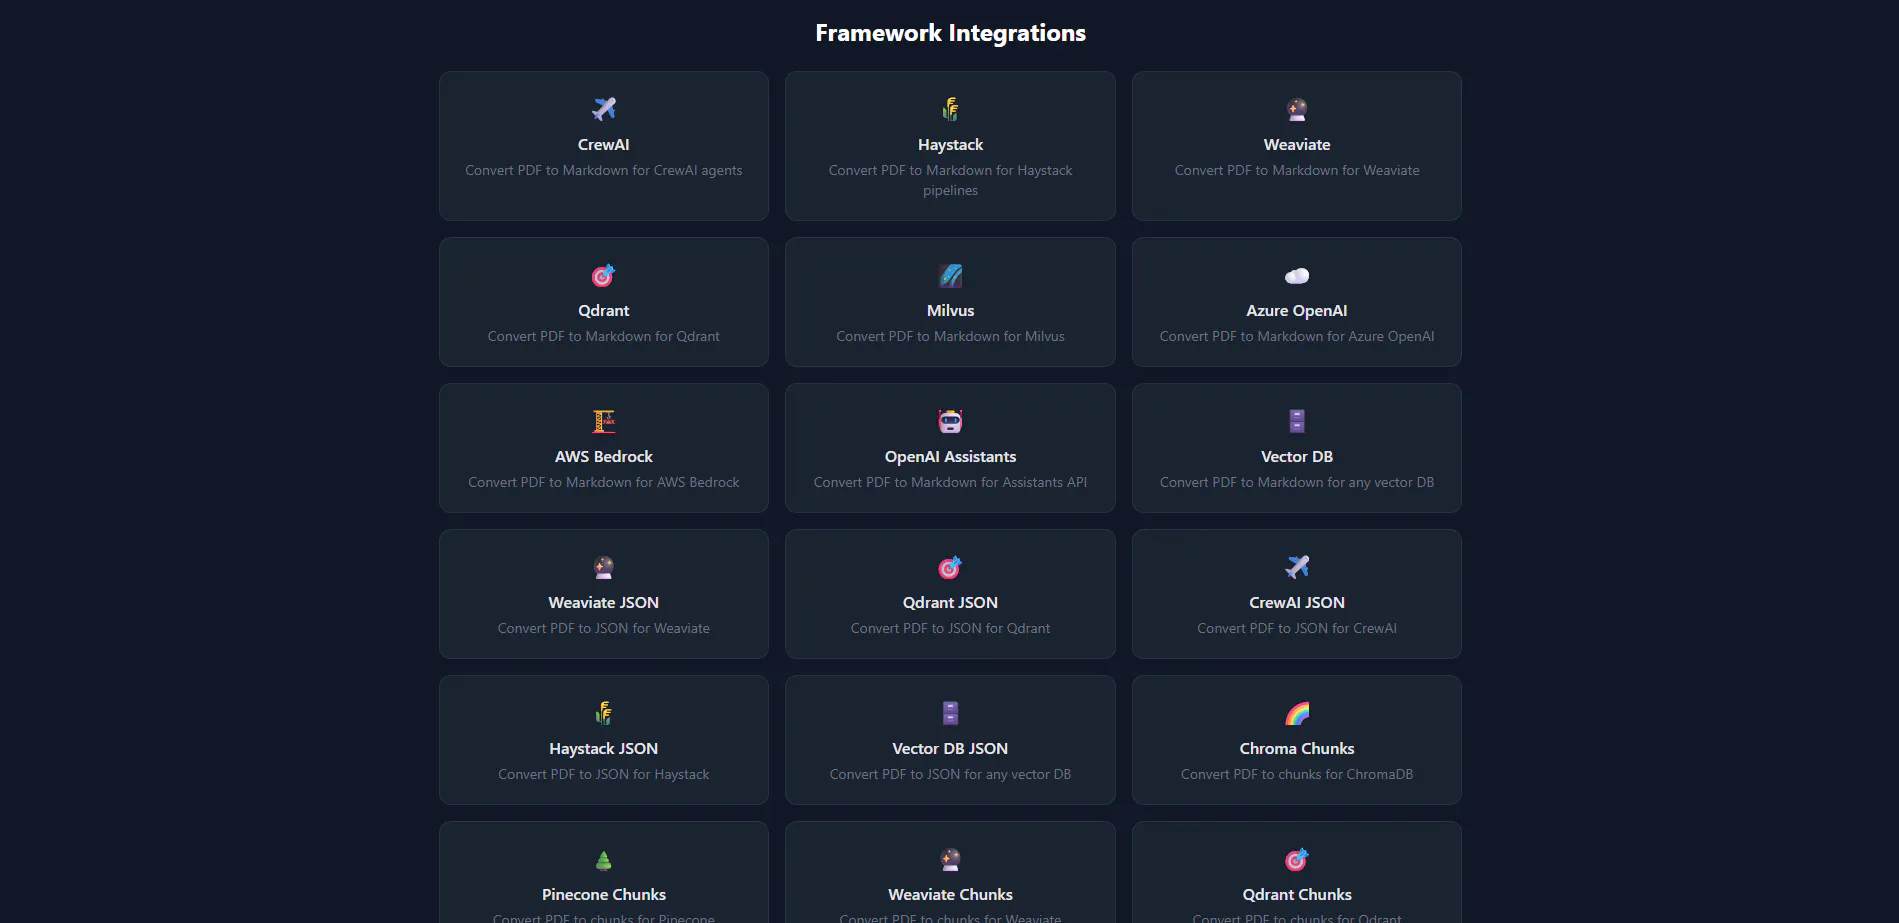The height and width of the screenshot is (923, 1899).
Task: Click "Convert PDF to Markdown for CrewAI agents"
Action: pyautogui.click(x=604, y=171)
